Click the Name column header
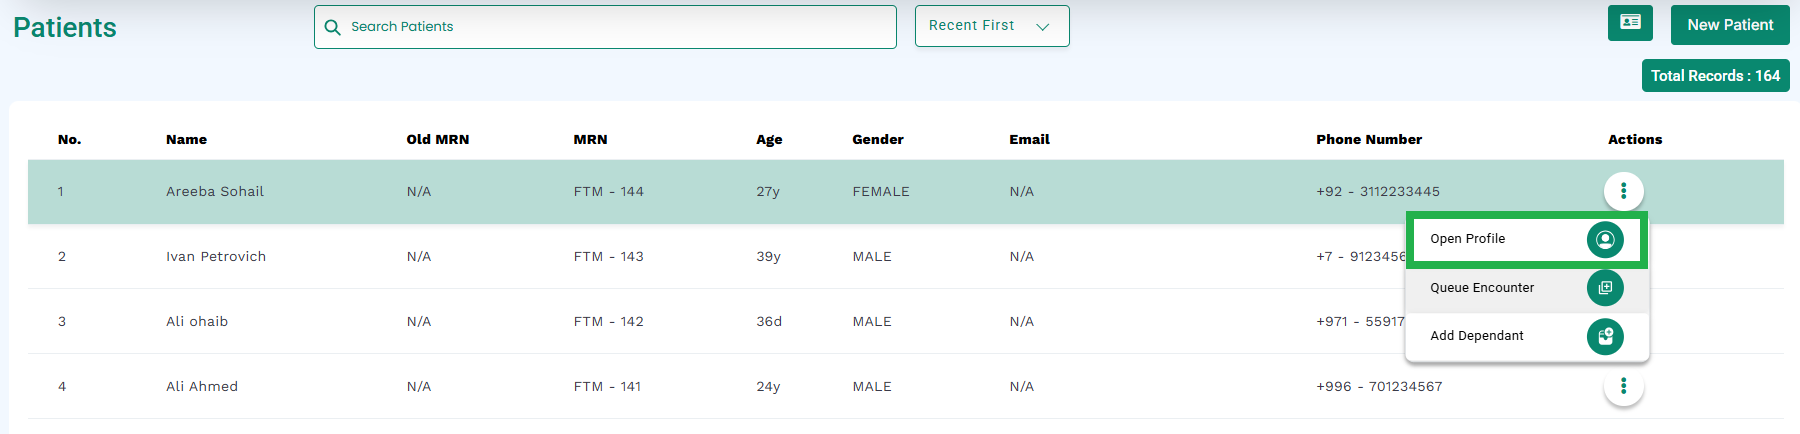This screenshot has height=434, width=1800. click(x=186, y=139)
